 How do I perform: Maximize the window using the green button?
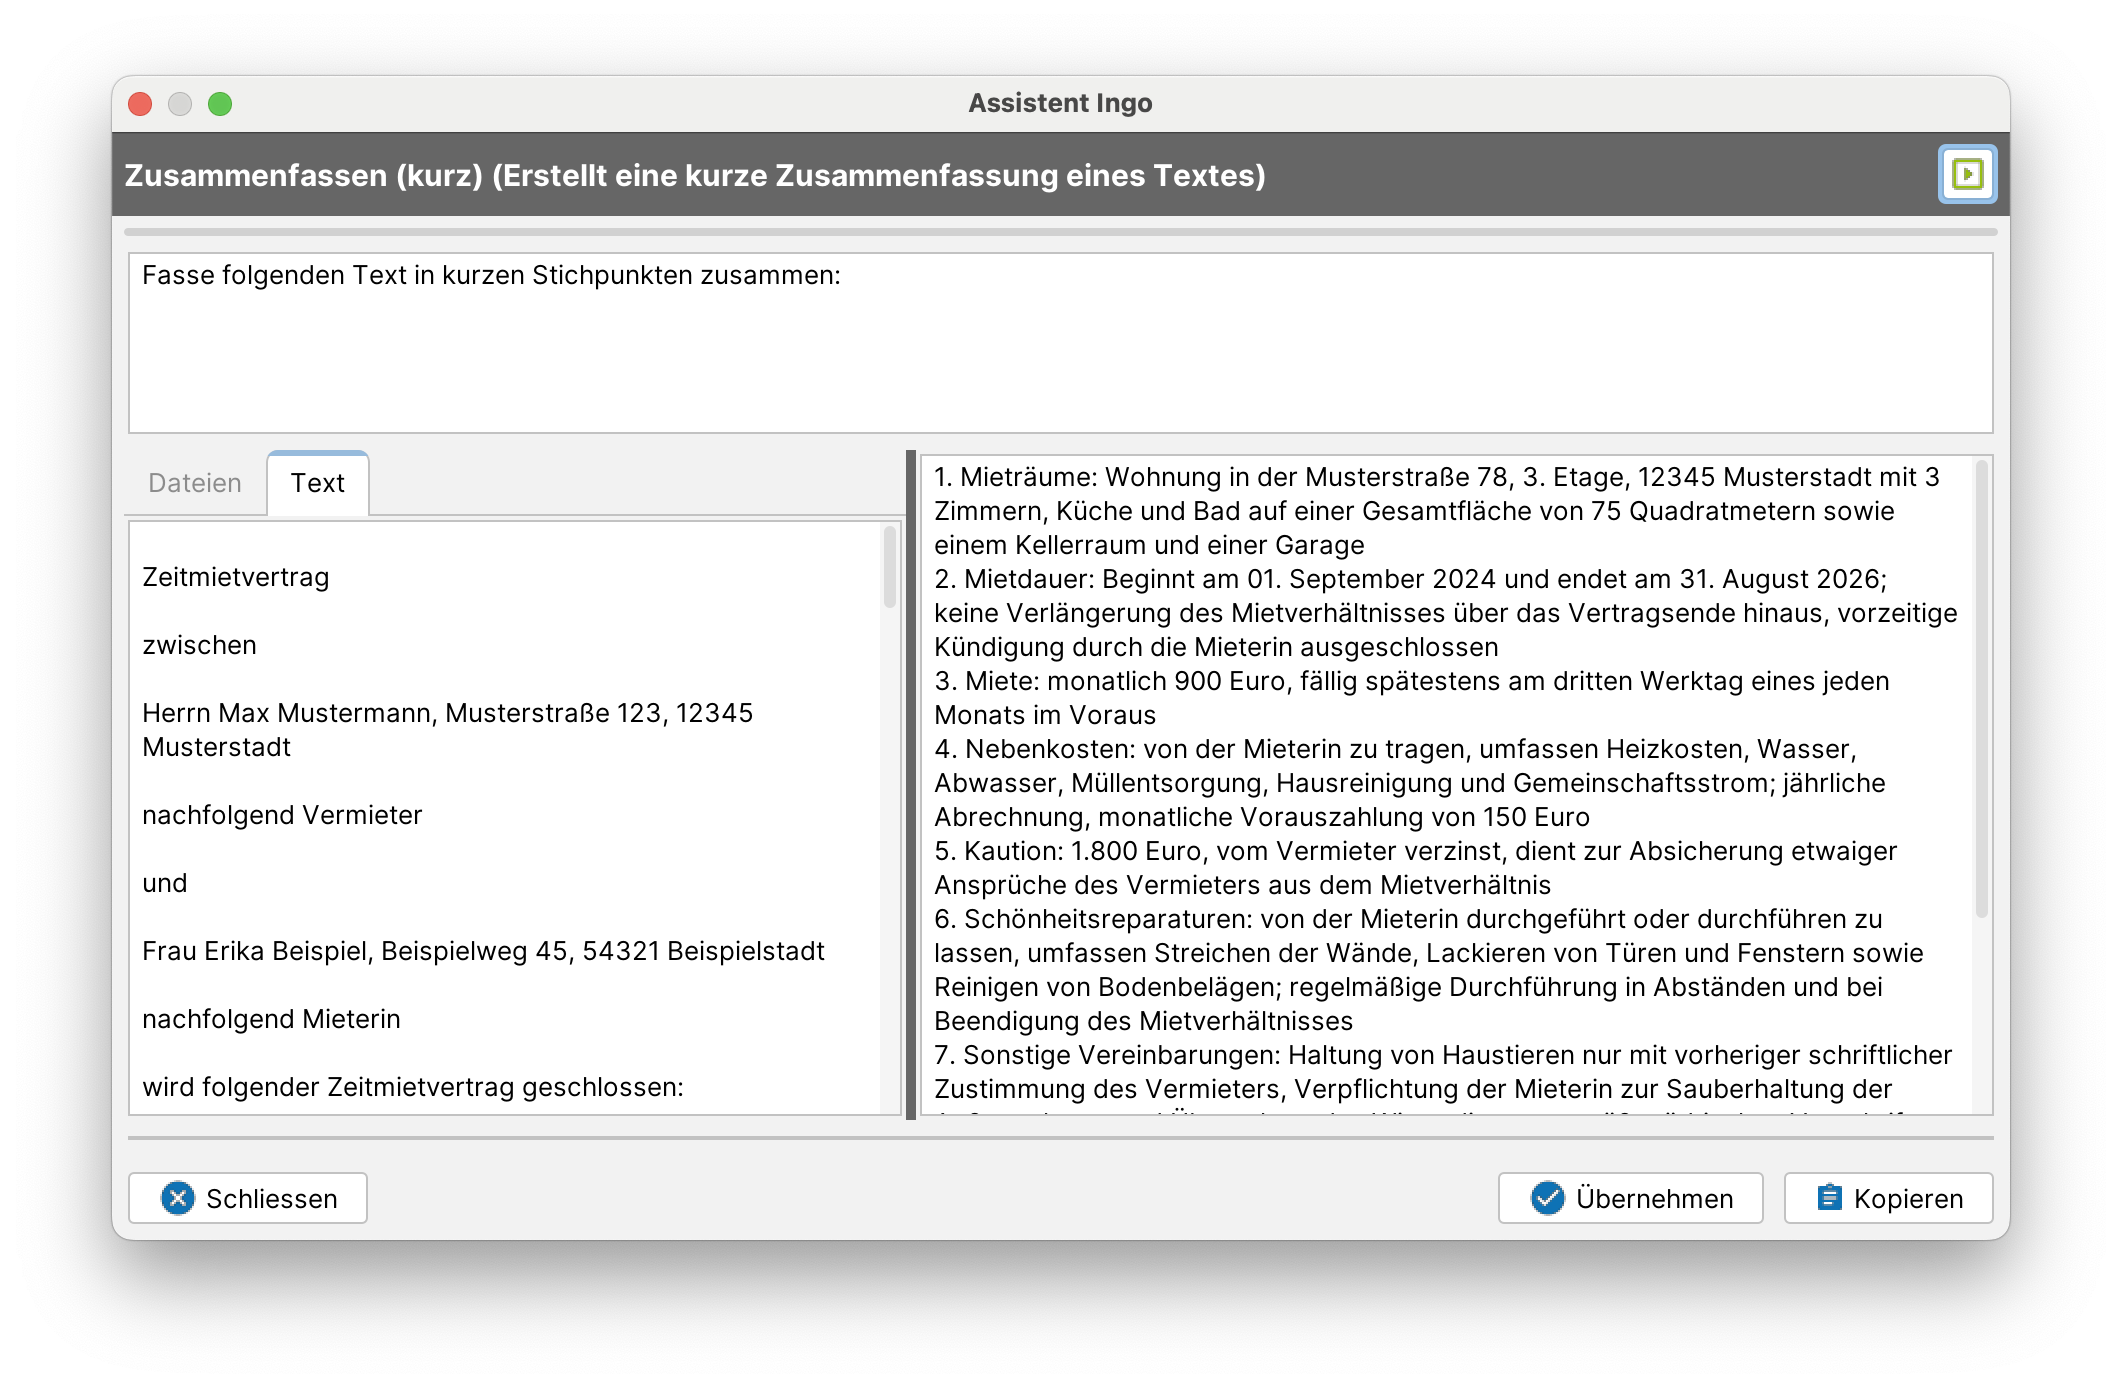click(220, 104)
